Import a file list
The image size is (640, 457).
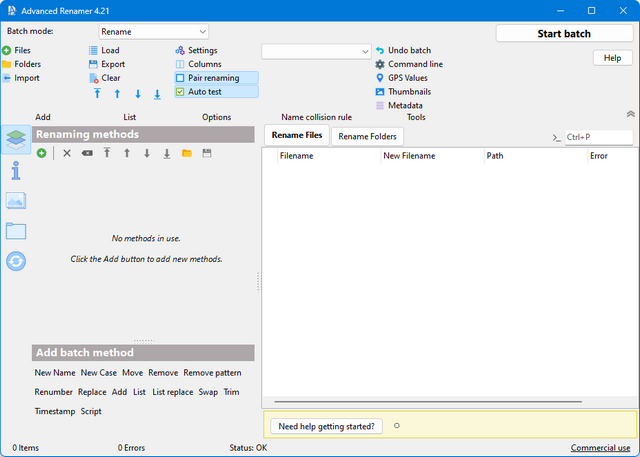(21, 78)
